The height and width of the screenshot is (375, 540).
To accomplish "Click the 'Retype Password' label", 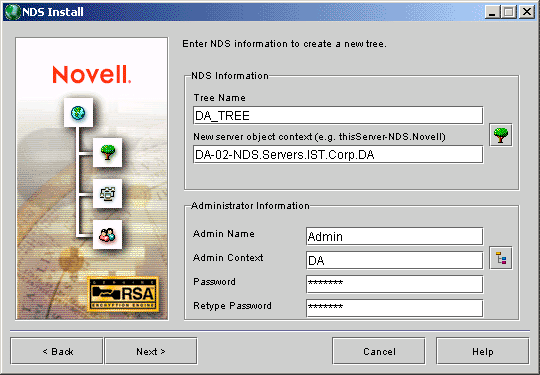I will click(232, 306).
